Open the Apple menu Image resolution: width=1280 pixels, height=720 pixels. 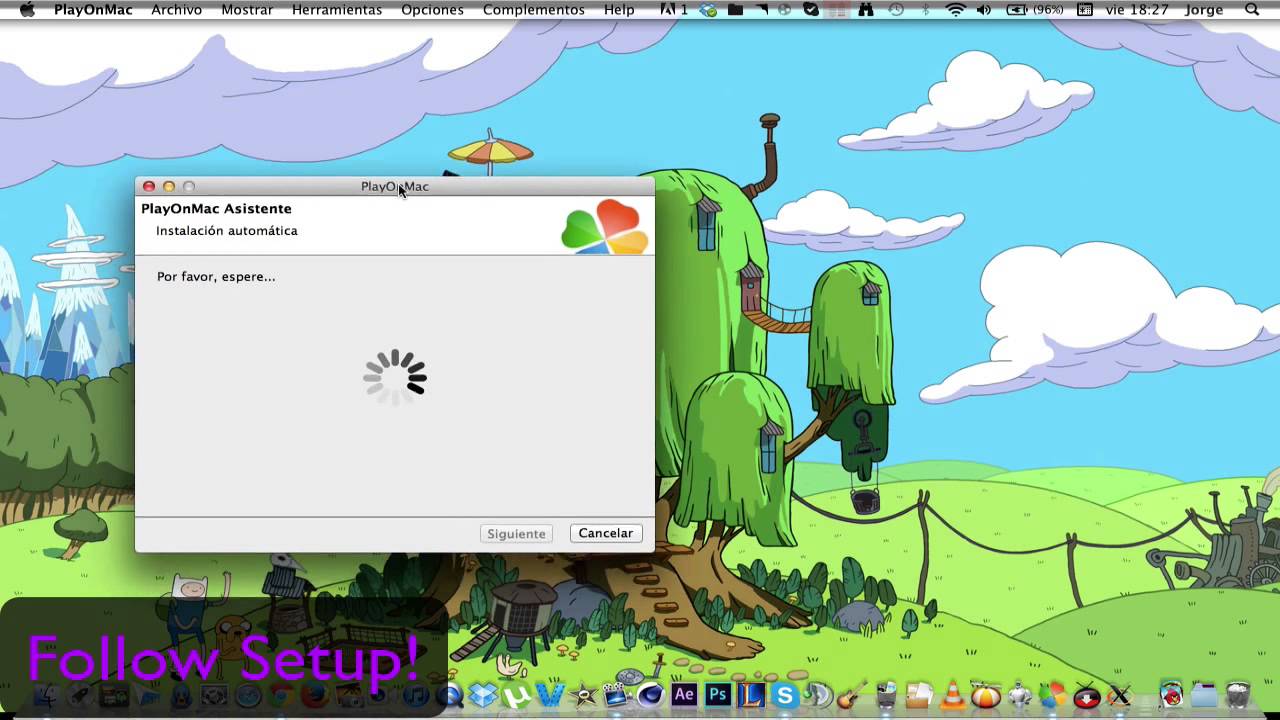(x=27, y=9)
